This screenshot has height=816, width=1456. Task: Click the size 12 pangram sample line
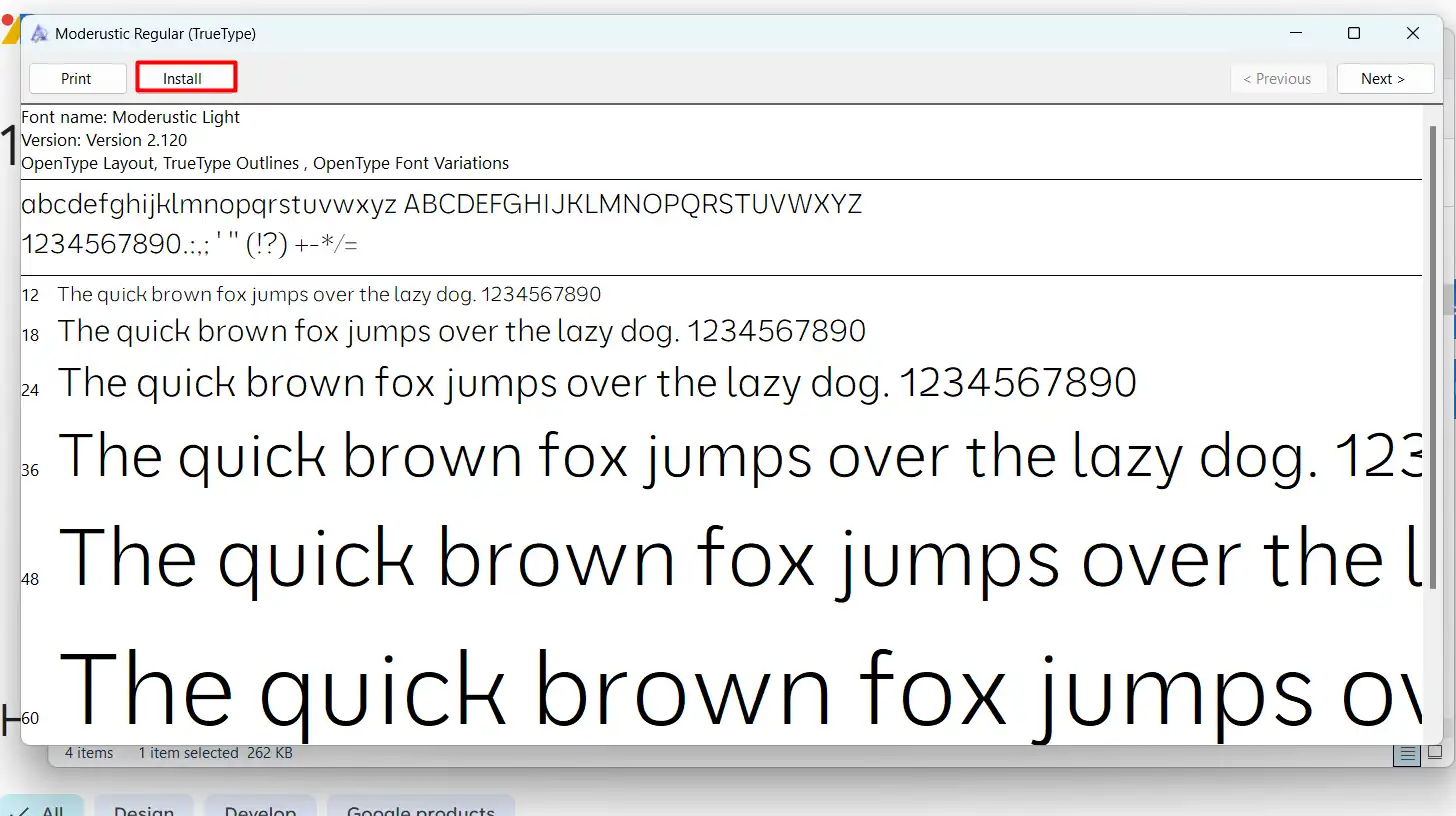point(329,294)
